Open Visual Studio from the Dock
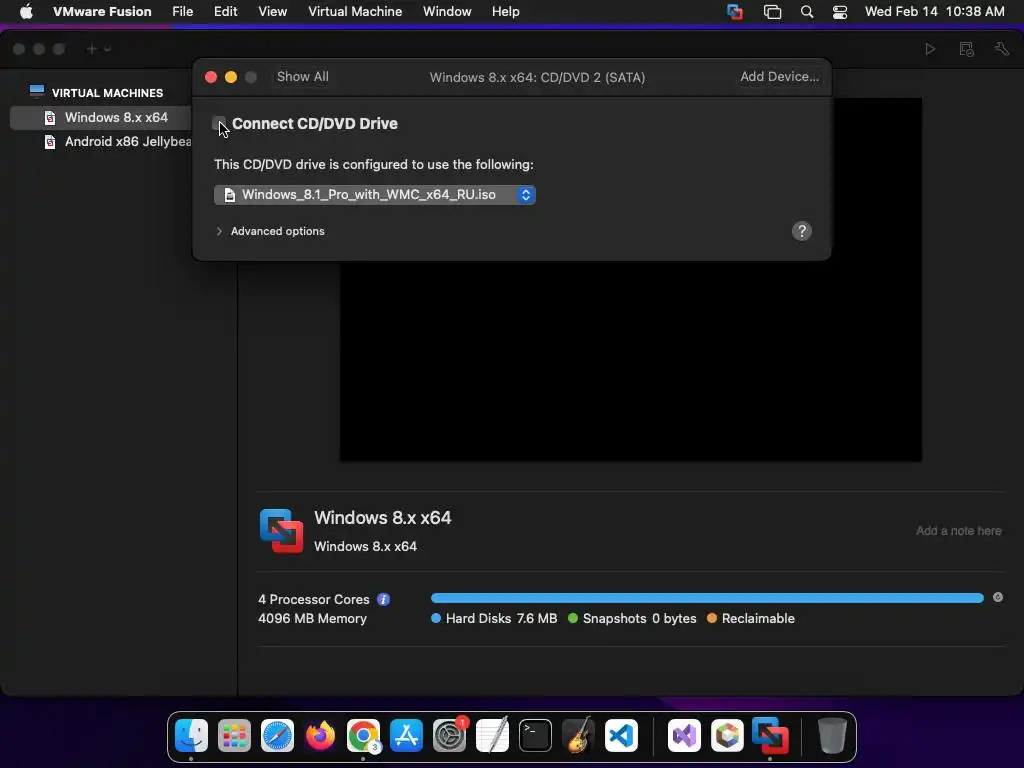The image size is (1024, 768). 684,736
